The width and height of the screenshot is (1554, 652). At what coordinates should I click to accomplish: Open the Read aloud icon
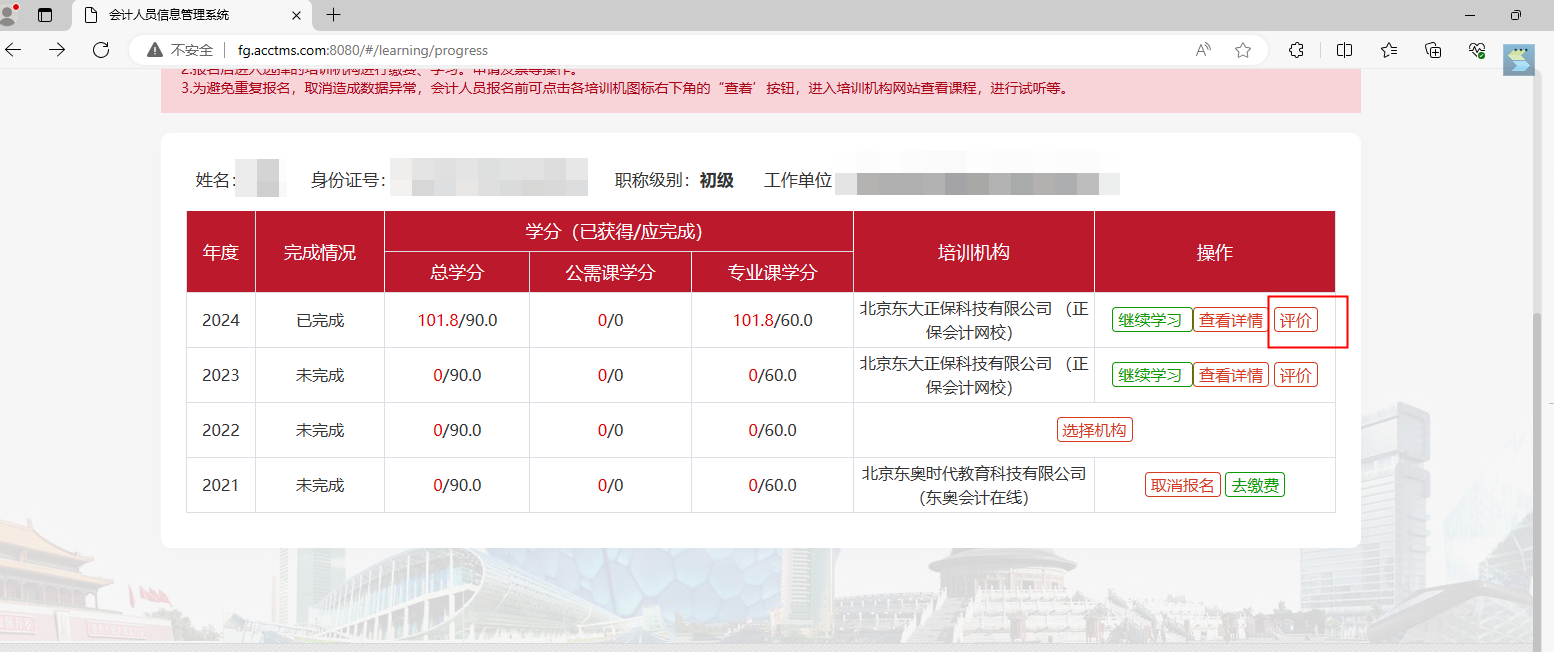(x=1203, y=50)
